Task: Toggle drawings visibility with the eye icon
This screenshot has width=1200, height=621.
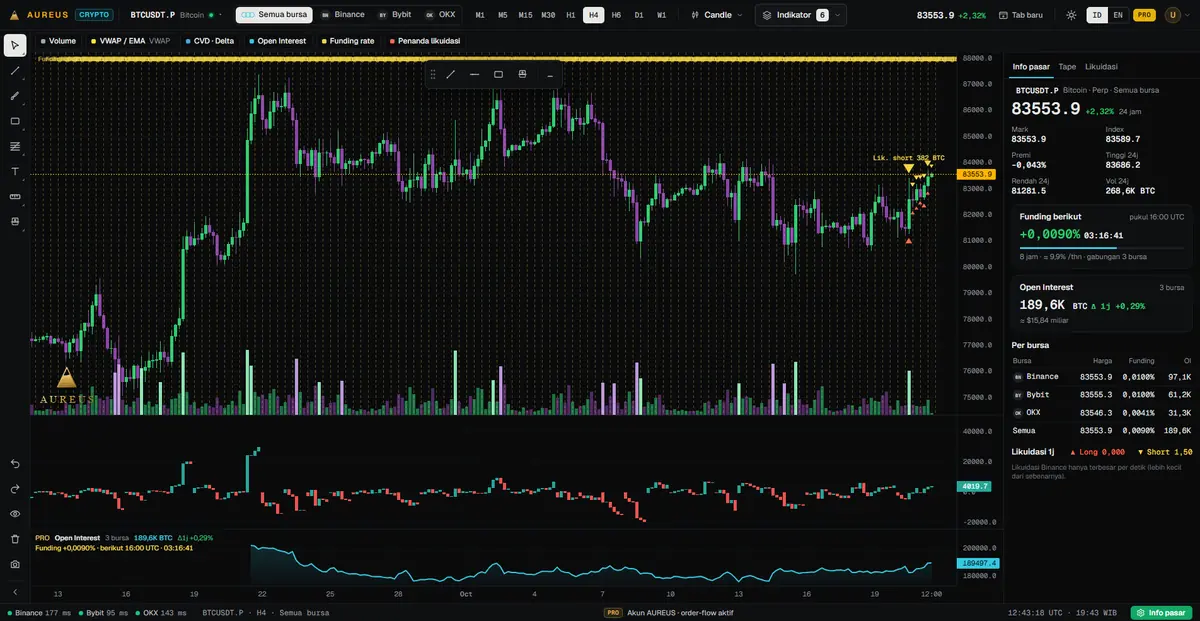Action: (15, 514)
